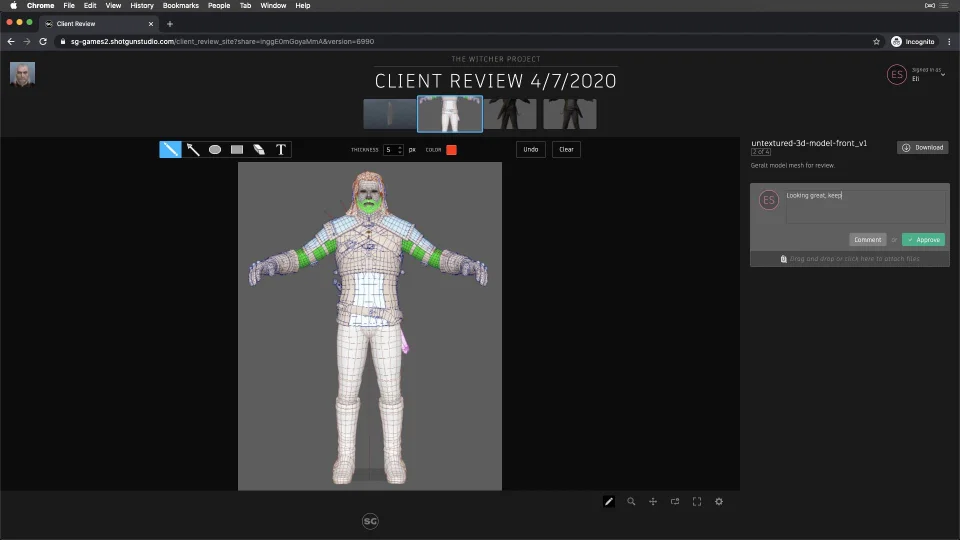Viewport: 960px width, 540px height.
Task: Open the Apple menu
Action: (x=13, y=6)
